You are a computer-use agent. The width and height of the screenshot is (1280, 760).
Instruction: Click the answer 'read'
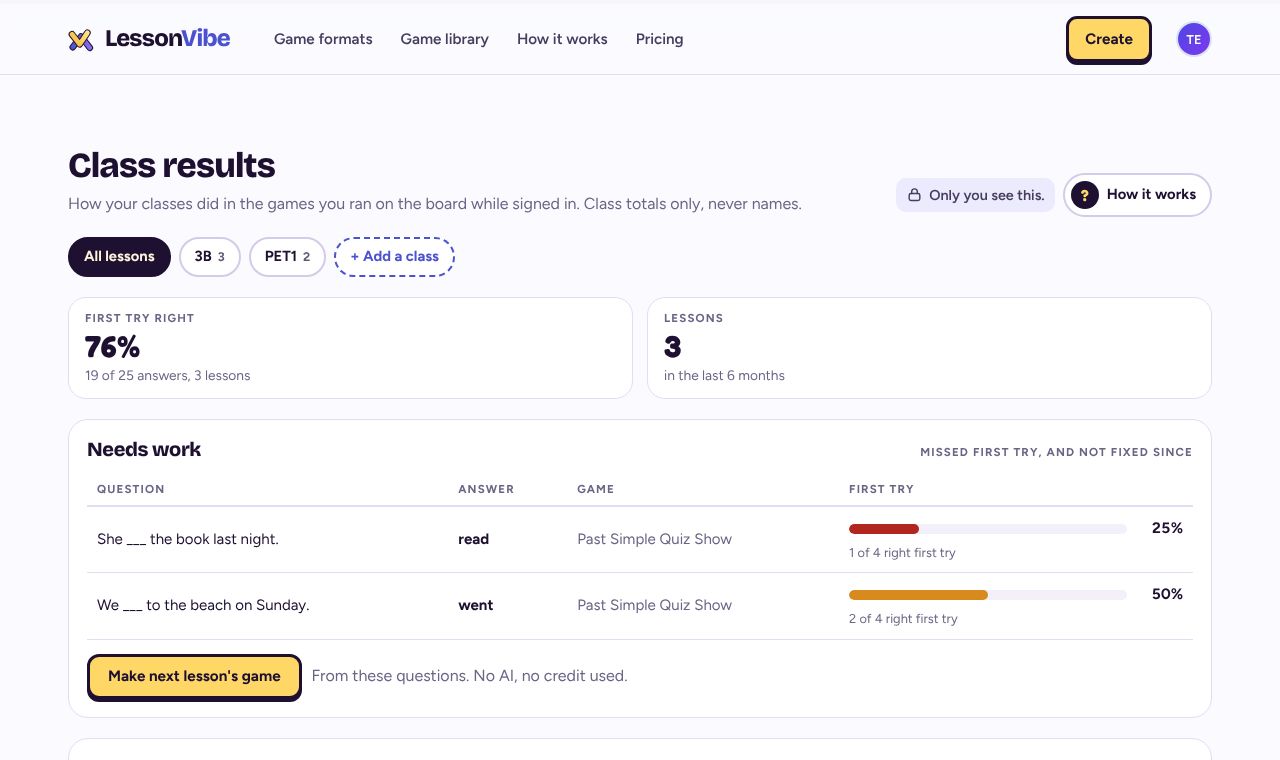coord(473,539)
